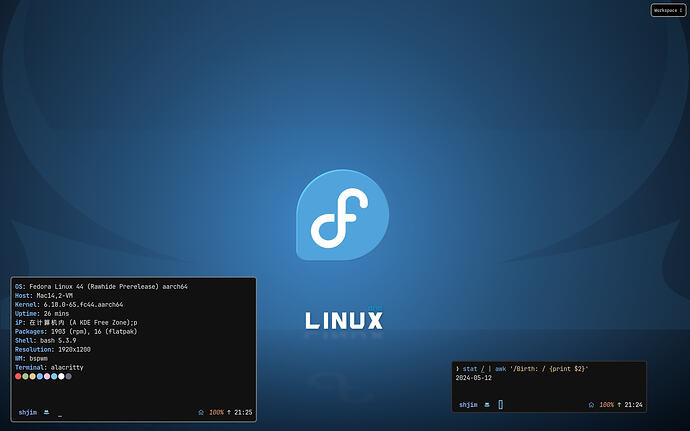This screenshot has width=690, height=431.
Task: Click the home icon in the right terminal prompt
Action: tap(592, 404)
